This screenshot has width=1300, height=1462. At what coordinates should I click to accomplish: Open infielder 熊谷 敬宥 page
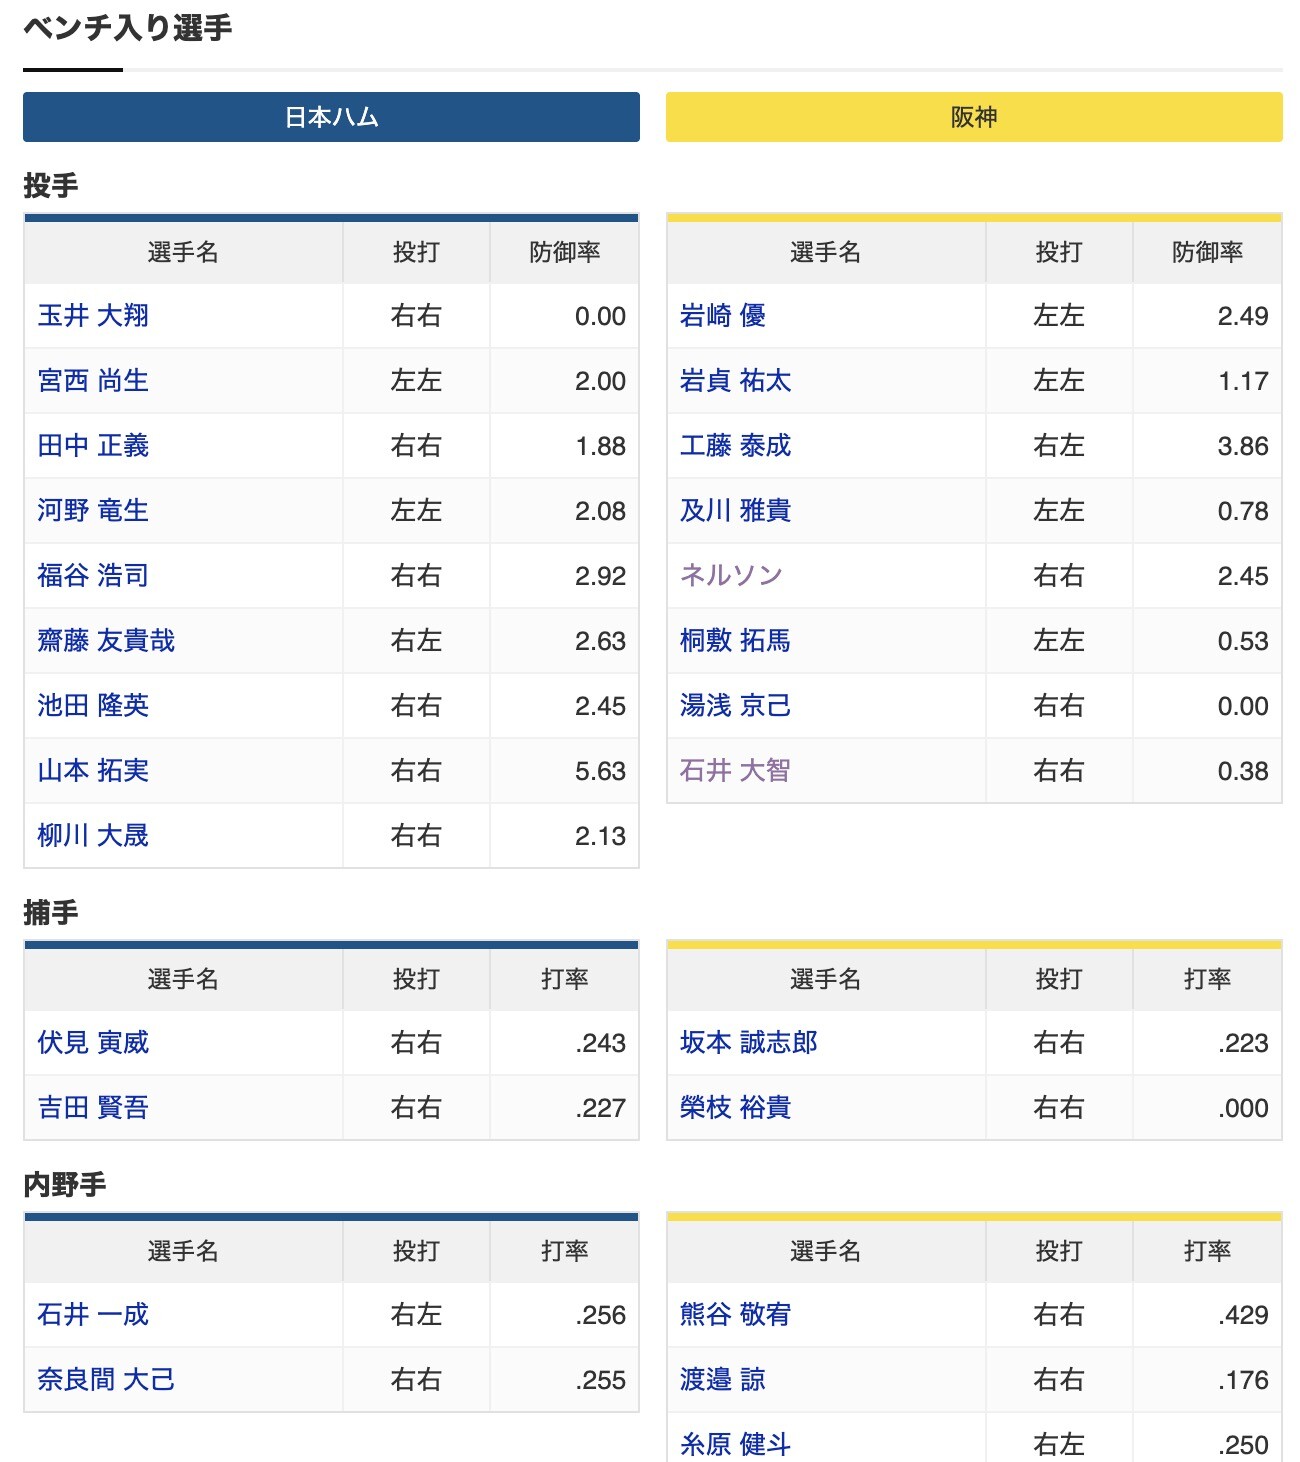736,1315
